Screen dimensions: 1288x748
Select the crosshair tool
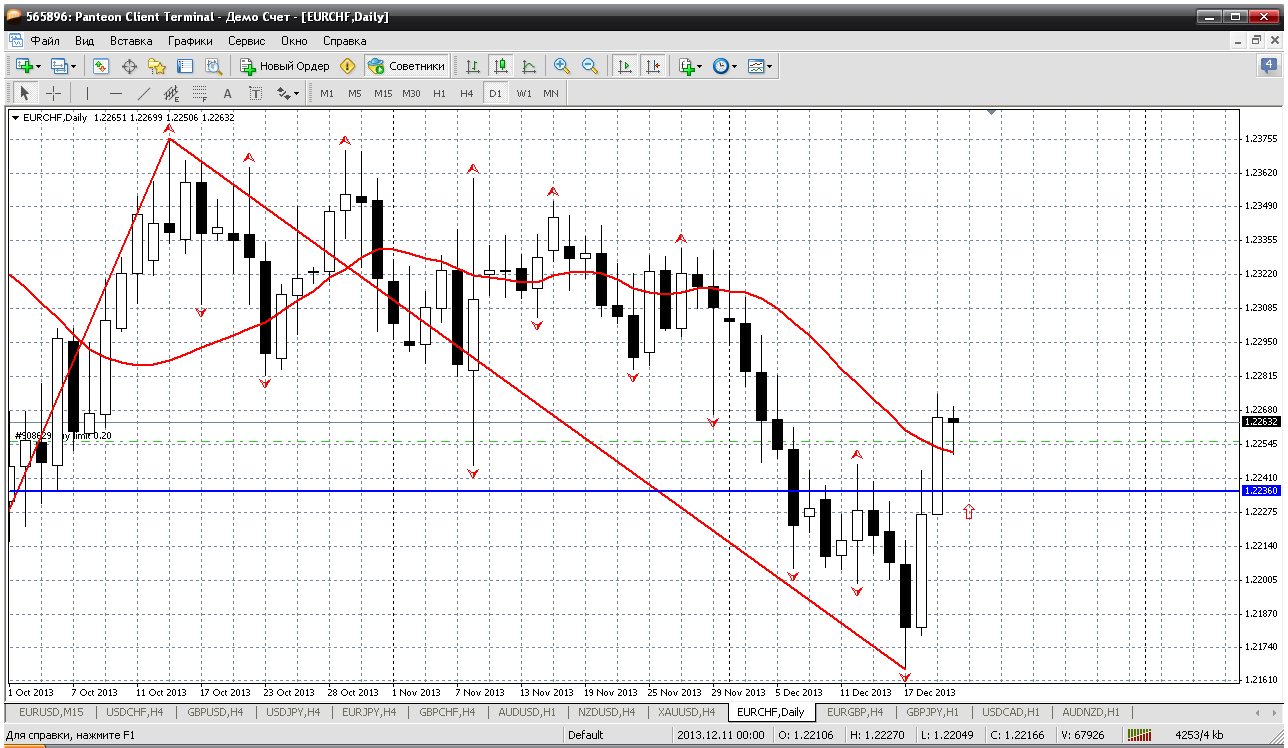[53, 93]
